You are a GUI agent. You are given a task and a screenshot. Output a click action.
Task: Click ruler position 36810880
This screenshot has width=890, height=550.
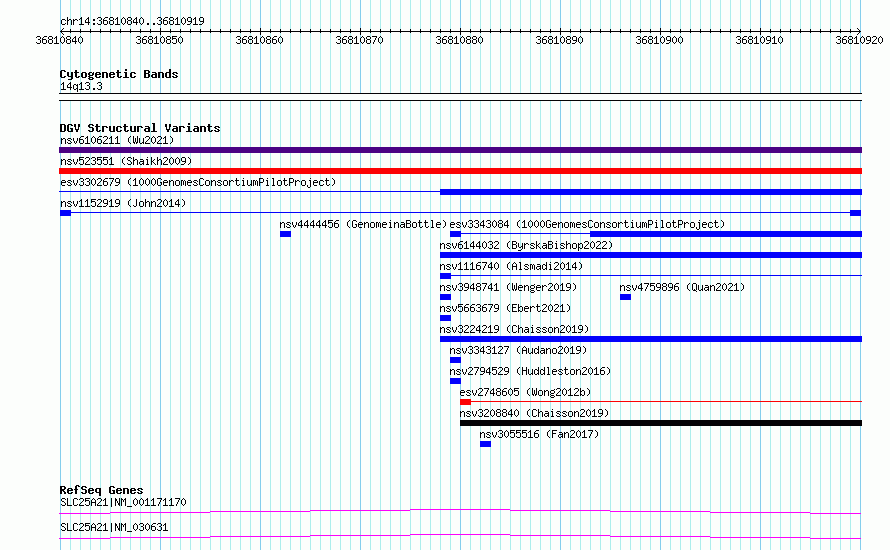[459, 40]
